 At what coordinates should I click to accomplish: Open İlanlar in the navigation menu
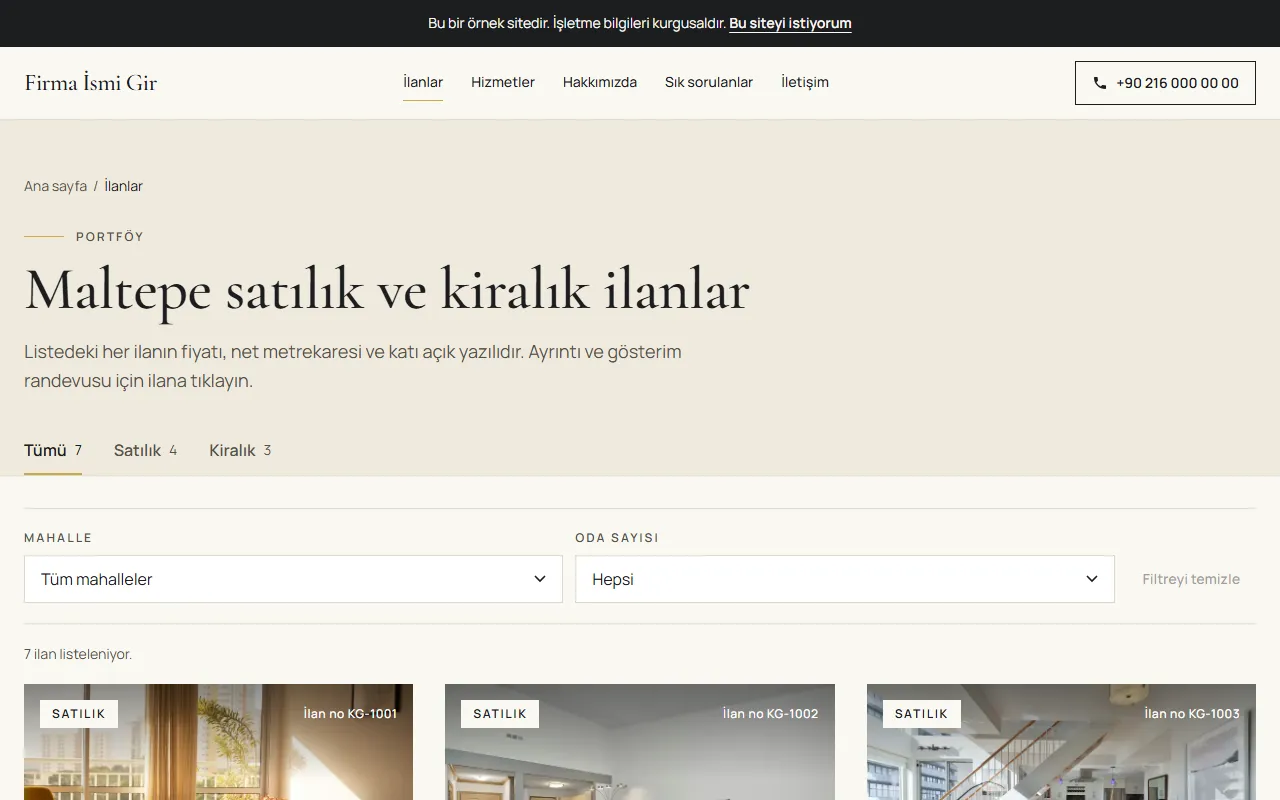click(x=423, y=82)
